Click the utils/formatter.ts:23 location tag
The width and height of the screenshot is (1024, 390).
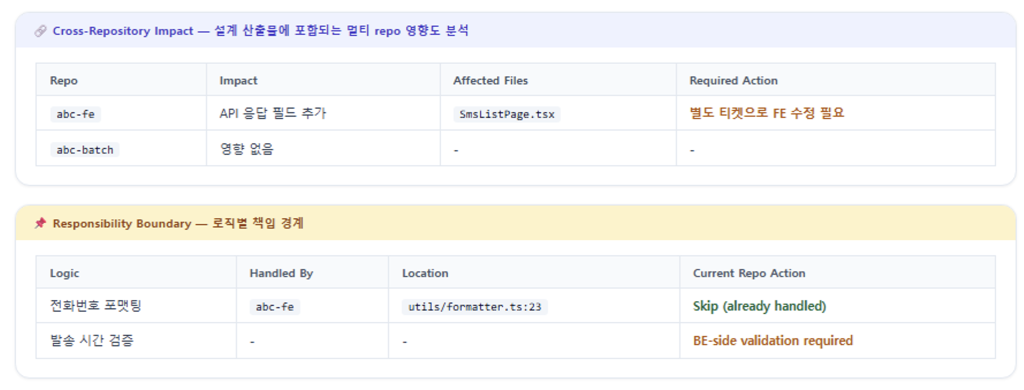475,307
